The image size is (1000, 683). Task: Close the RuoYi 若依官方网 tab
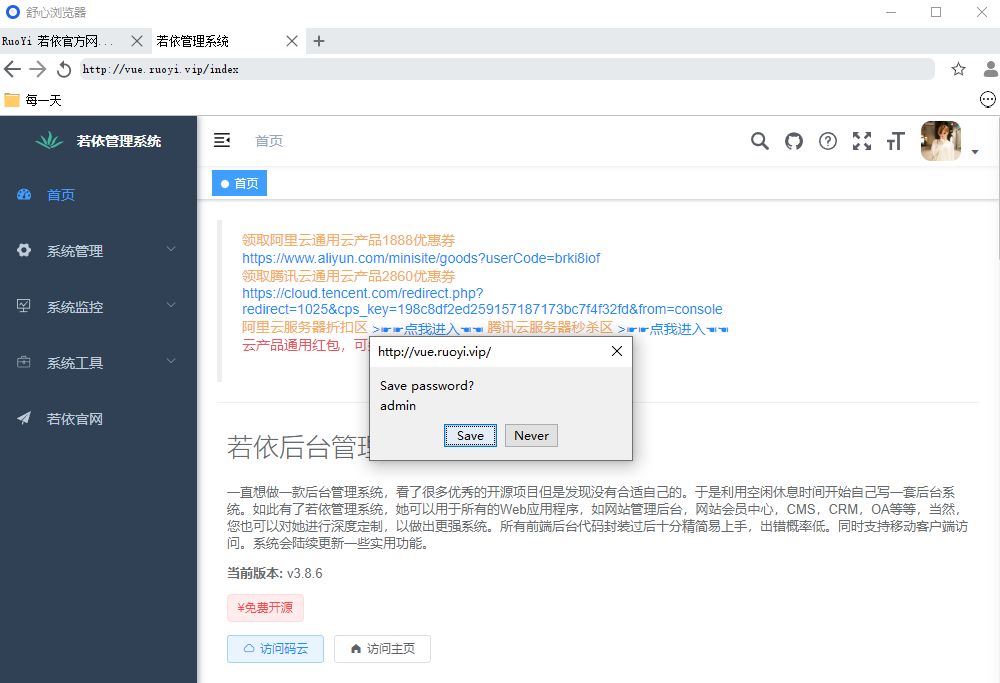pos(136,41)
